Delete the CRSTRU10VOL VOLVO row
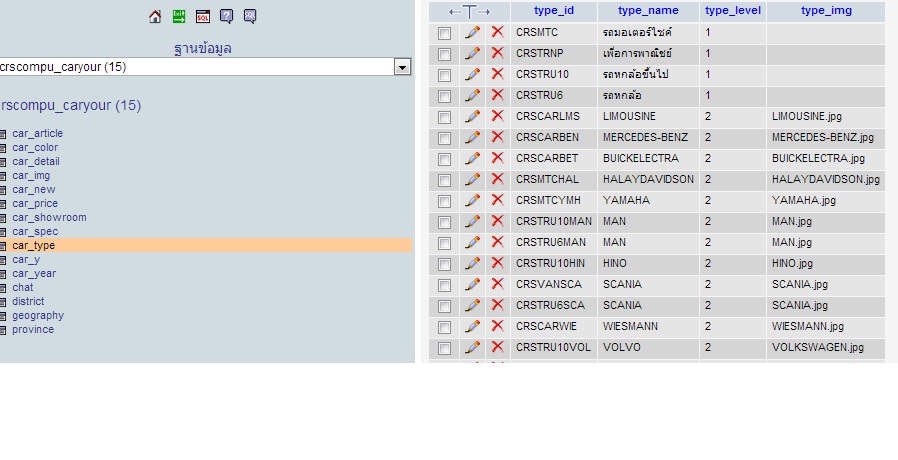Screen dimensions: 898x460 point(498,347)
